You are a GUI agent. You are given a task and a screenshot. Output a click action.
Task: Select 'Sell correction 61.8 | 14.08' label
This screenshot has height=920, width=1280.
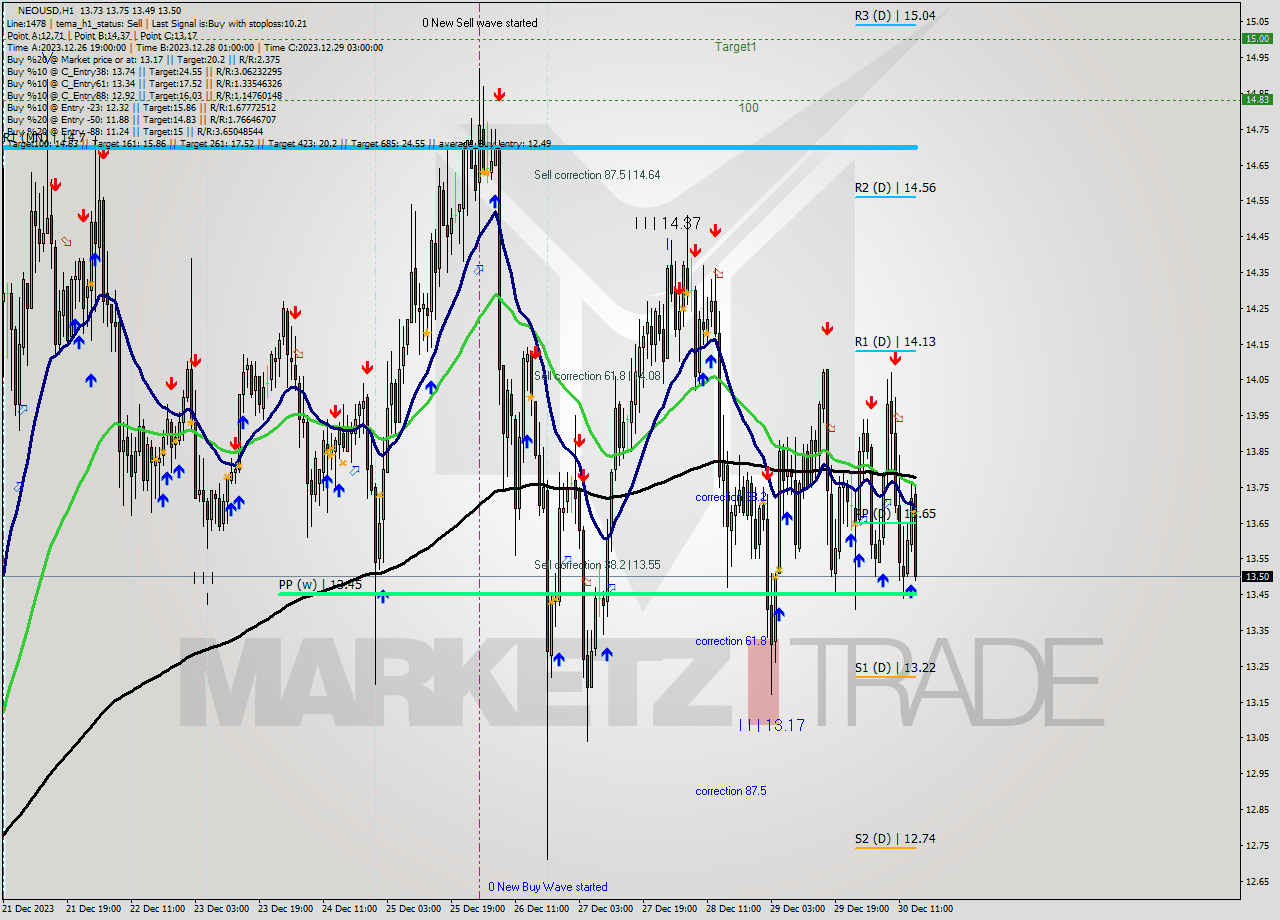point(597,377)
